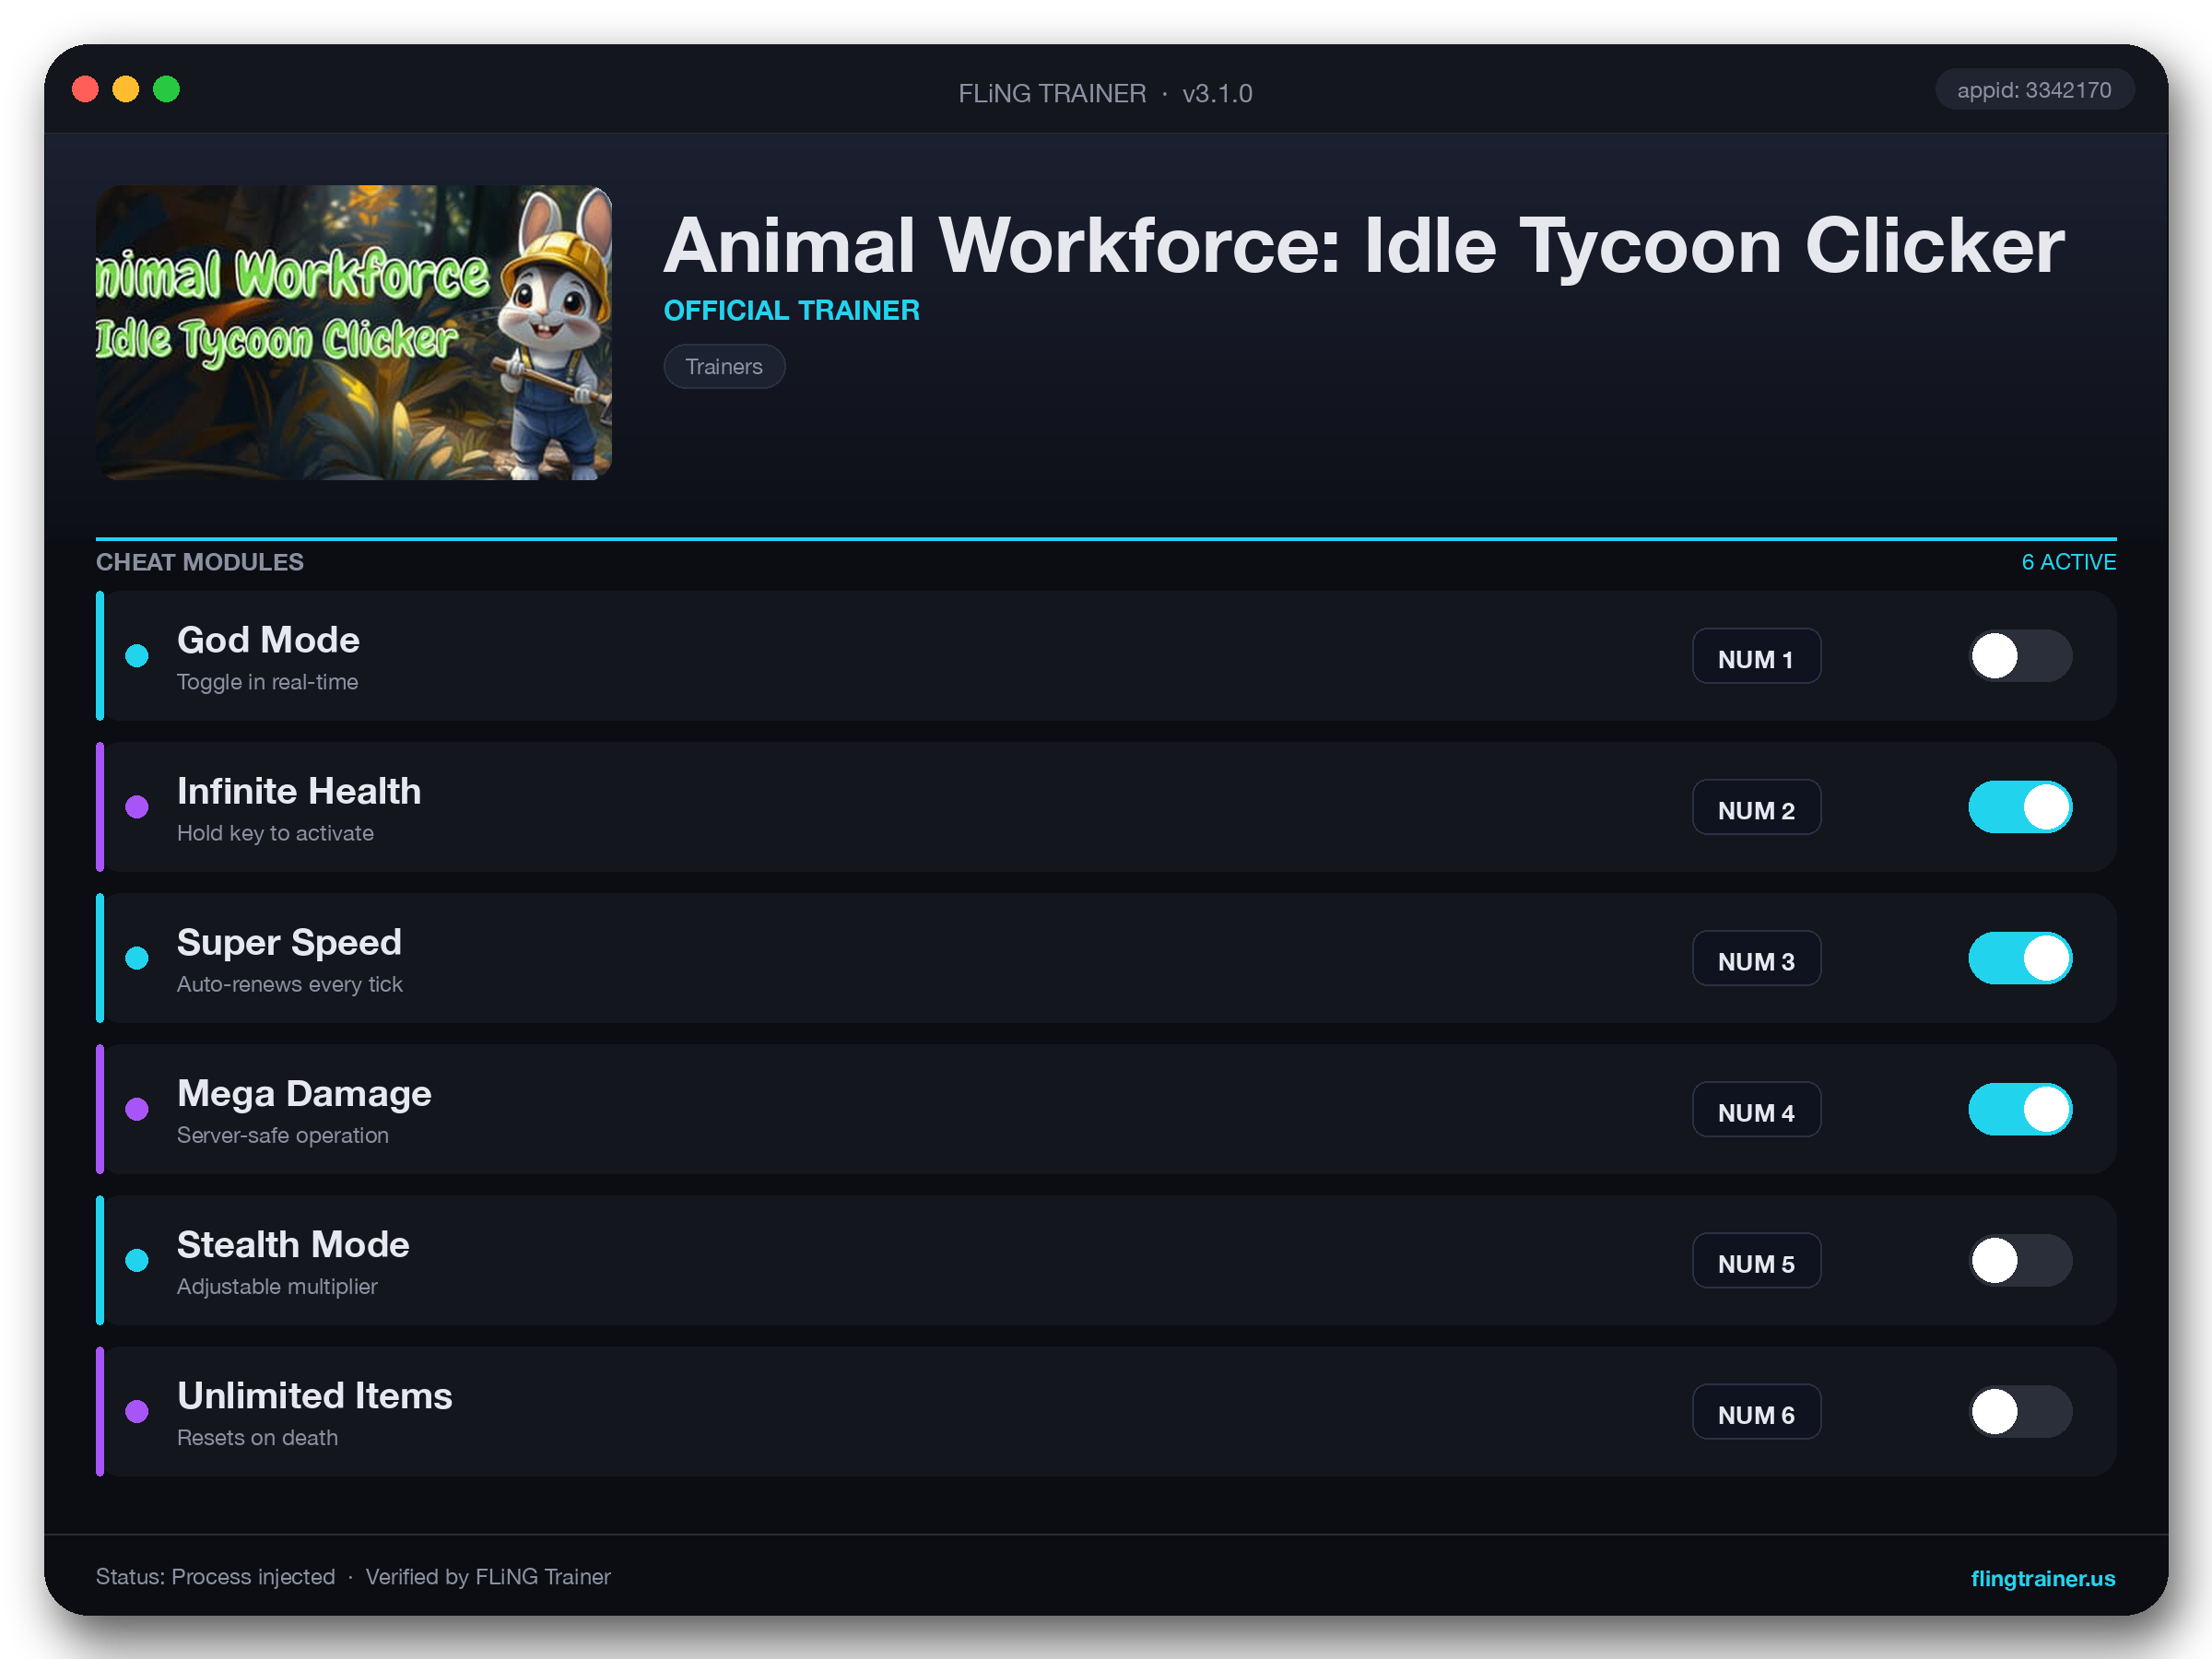Disable the Super Speed toggle
2212x1659 pixels.
[2020, 958]
